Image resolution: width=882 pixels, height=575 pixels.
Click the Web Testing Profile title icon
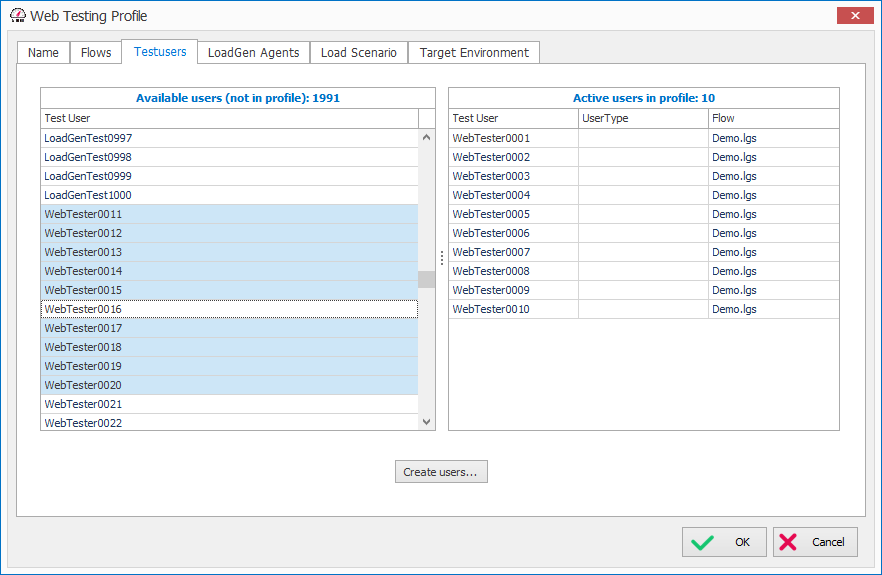18,16
